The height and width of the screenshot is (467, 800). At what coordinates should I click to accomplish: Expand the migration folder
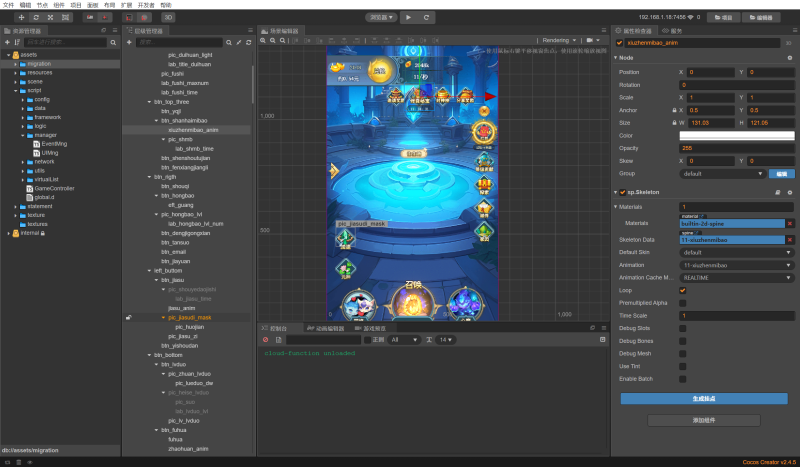[16, 64]
